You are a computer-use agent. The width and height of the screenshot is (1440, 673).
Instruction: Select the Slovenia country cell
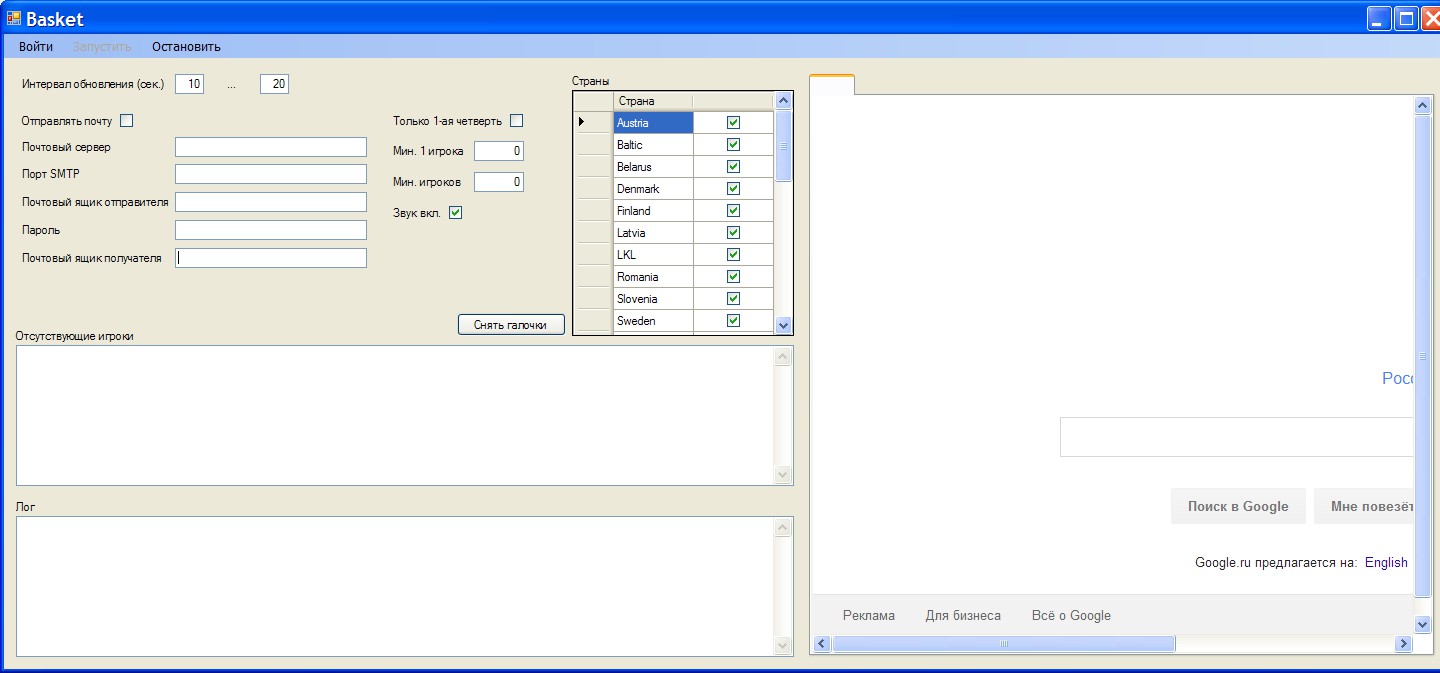click(653, 299)
